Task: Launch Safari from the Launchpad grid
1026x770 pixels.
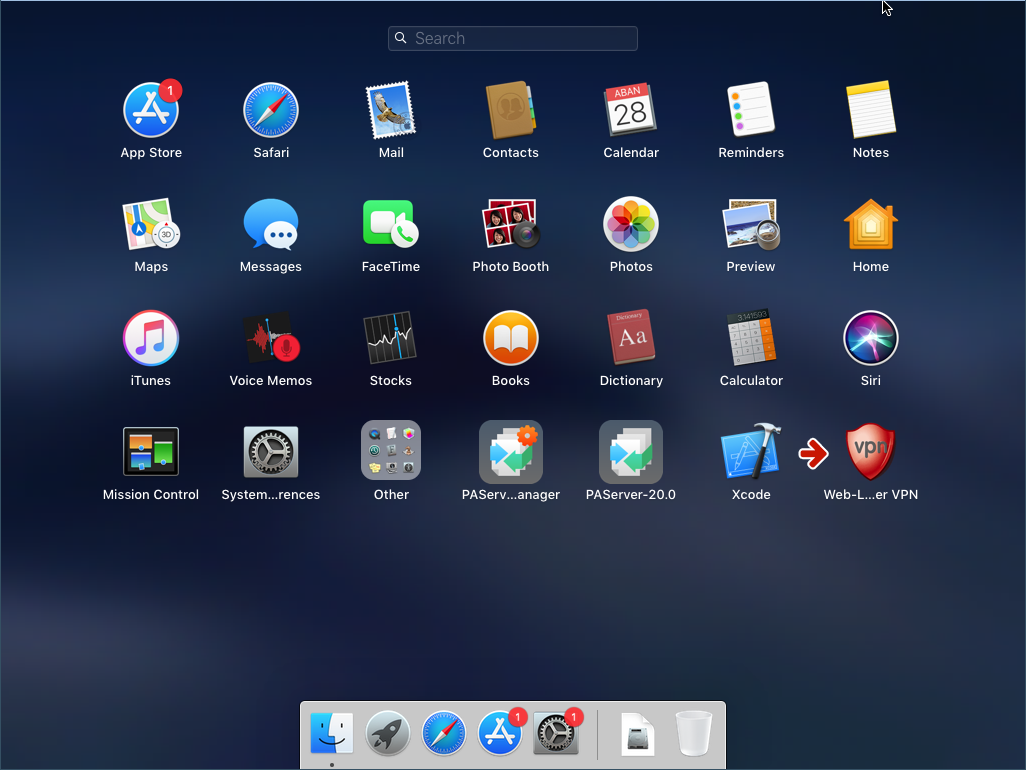Action: point(271,110)
